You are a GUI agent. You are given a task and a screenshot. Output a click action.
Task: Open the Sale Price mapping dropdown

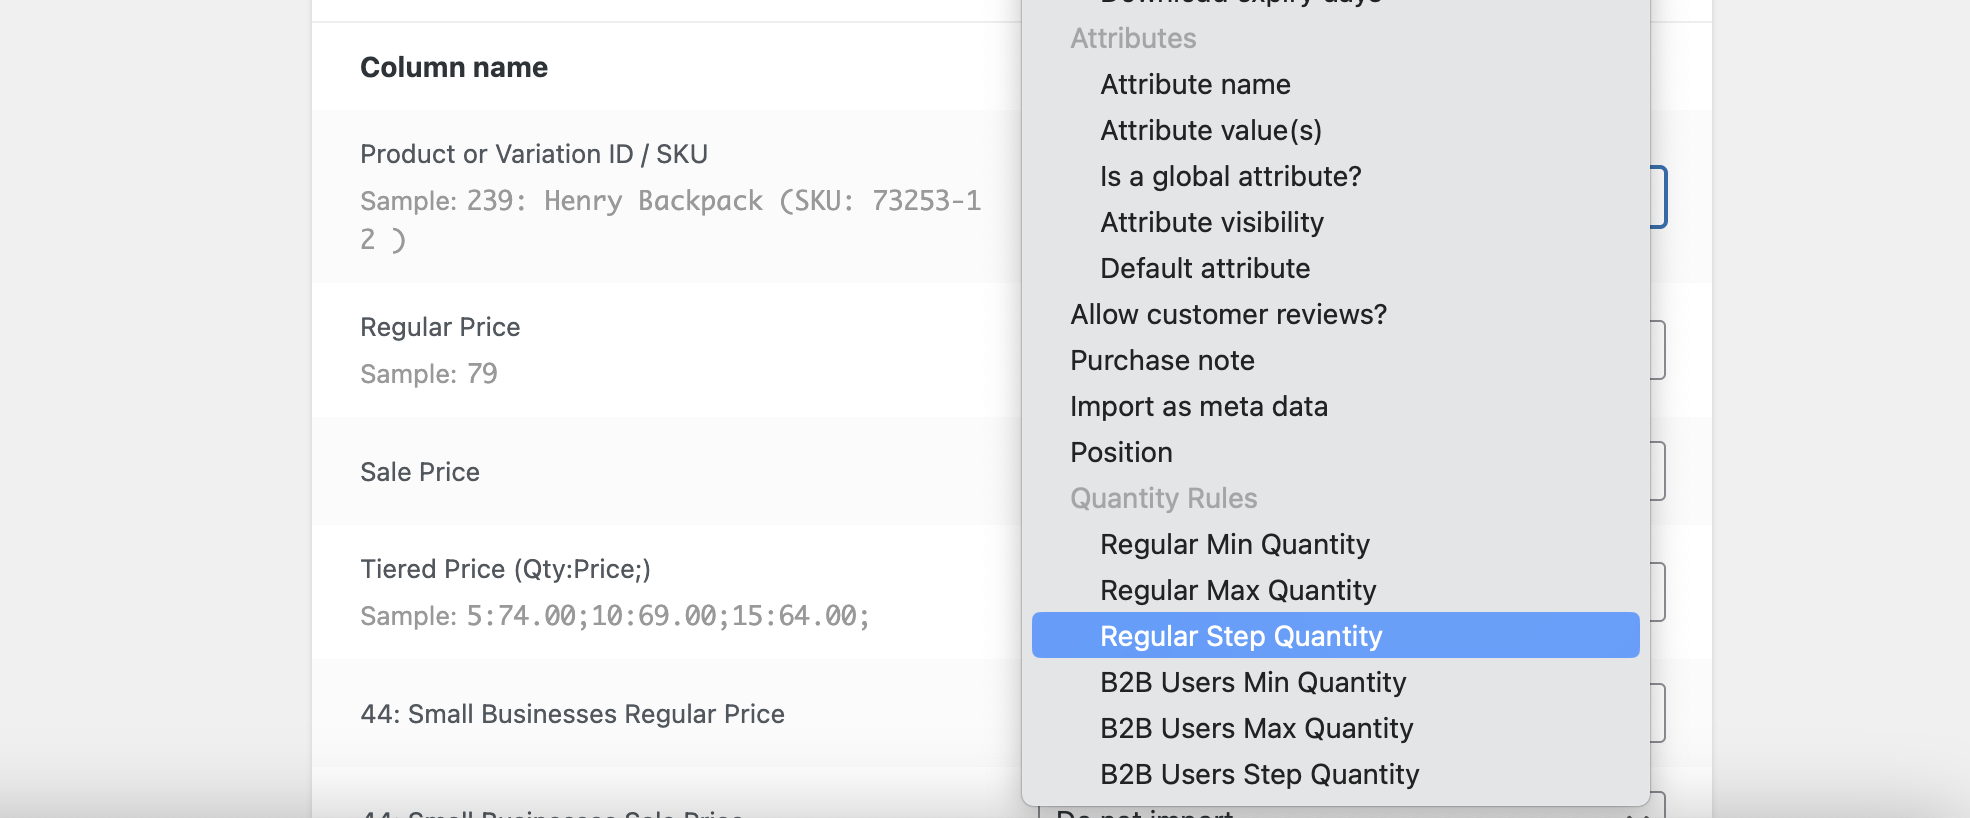pos(1657,471)
